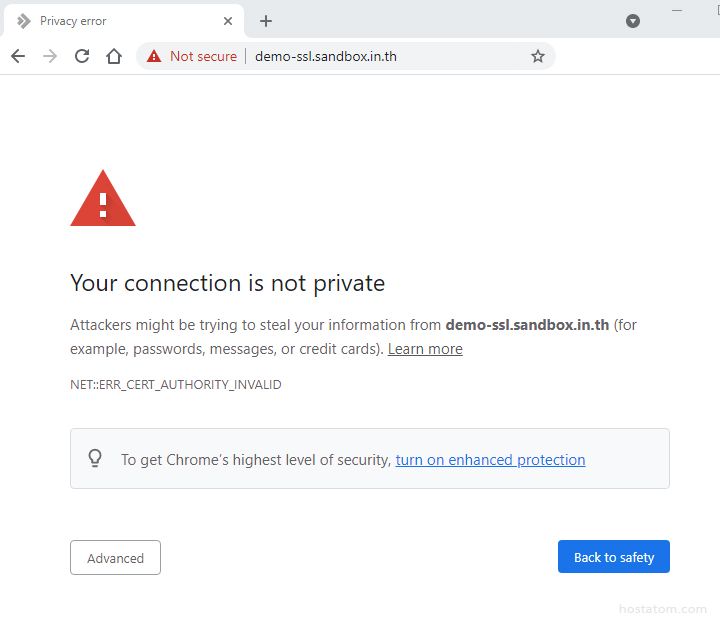This screenshot has width=720, height=625.
Task: Bookmark this page with the star
Action: [x=538, y=56]
